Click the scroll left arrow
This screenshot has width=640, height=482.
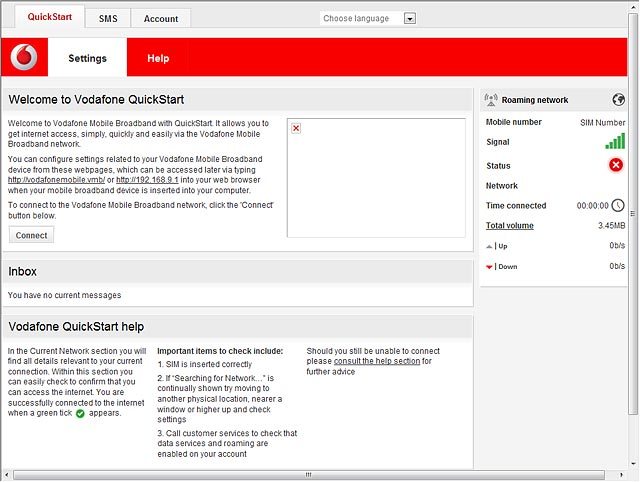(x=6, y=475)
